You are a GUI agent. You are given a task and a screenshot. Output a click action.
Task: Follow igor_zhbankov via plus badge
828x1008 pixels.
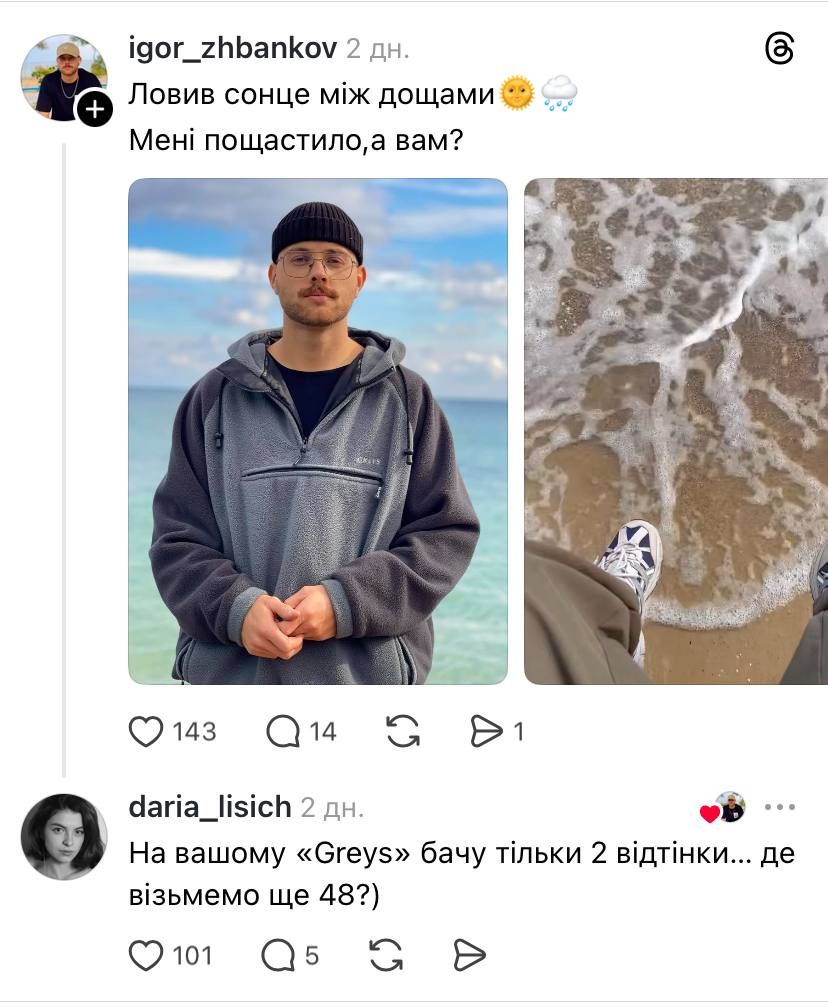pyautogui.click(x=95, y=109)
